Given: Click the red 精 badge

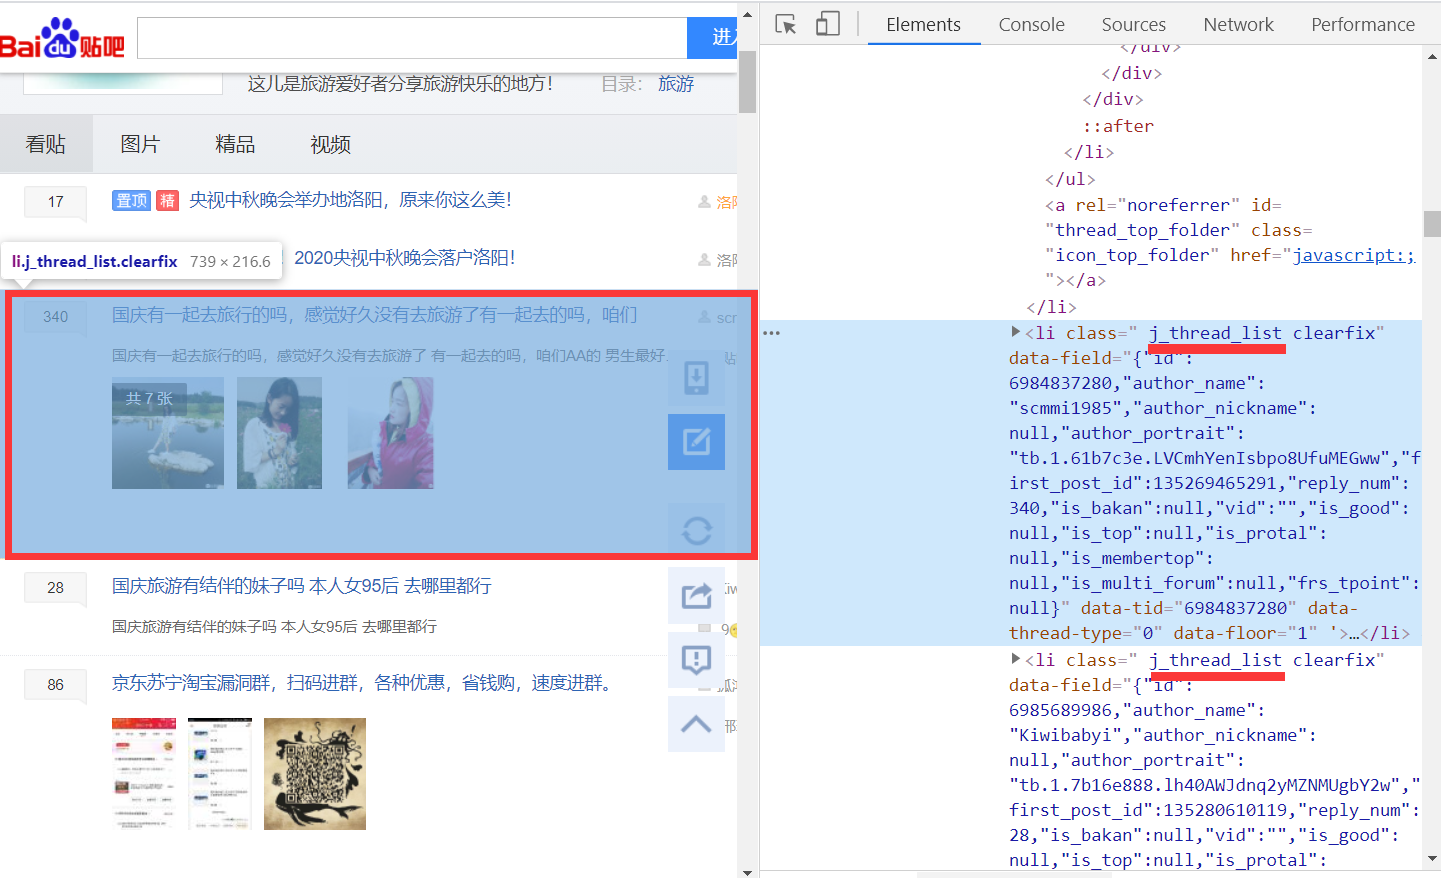Looking at the screenshot, I should [168, 201].
